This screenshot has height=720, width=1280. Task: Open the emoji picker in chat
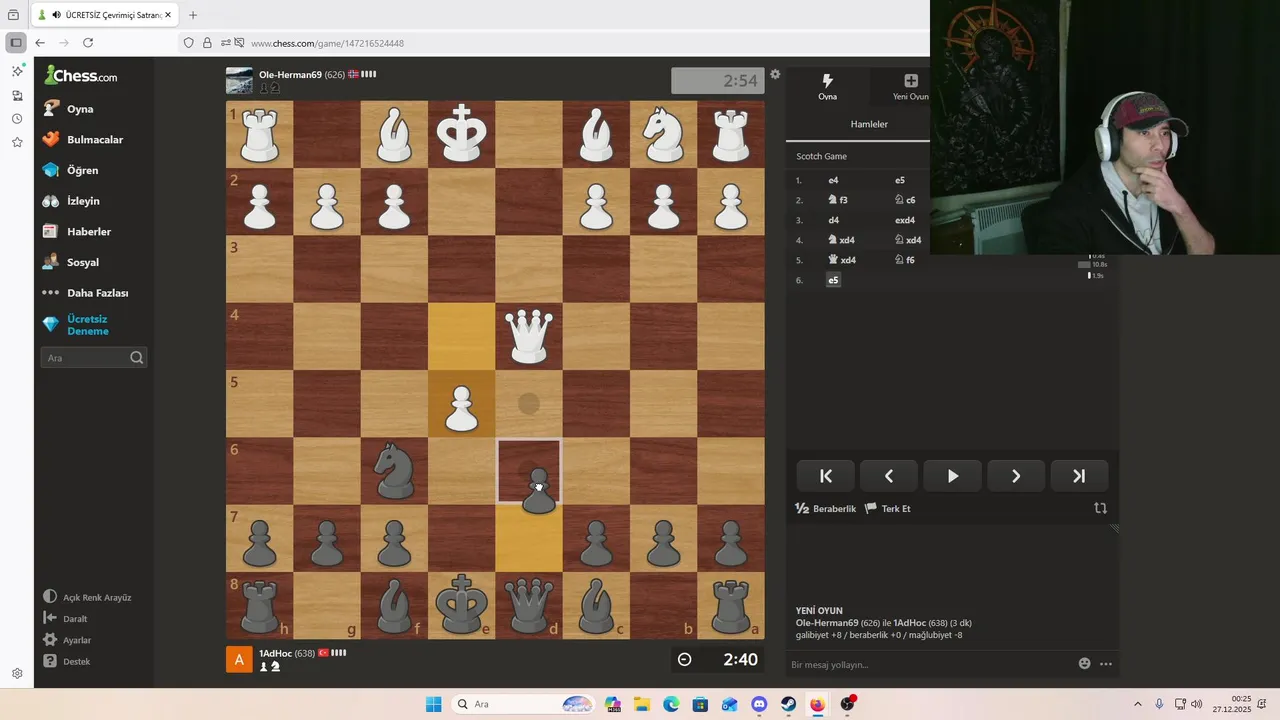[x=1084, y=663]
